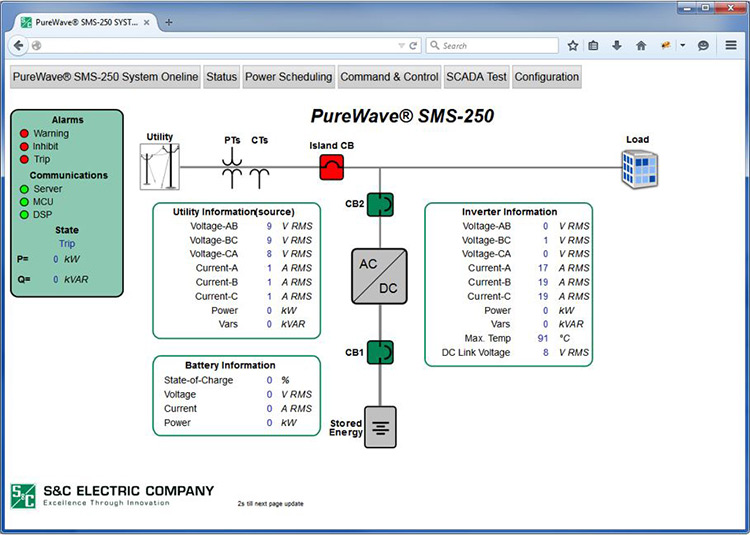This screenshot has width=750, height=535.
Task: Open a new browser tab with plus
Action: 168,22
